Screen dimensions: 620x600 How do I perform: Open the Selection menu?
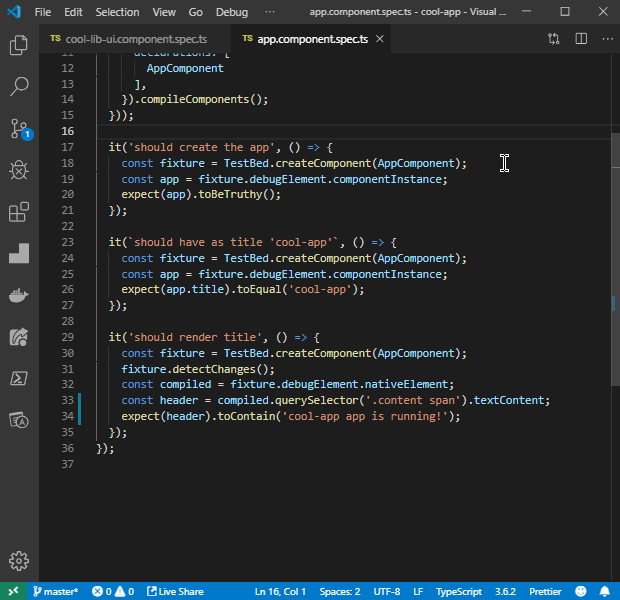pos(117,12)
